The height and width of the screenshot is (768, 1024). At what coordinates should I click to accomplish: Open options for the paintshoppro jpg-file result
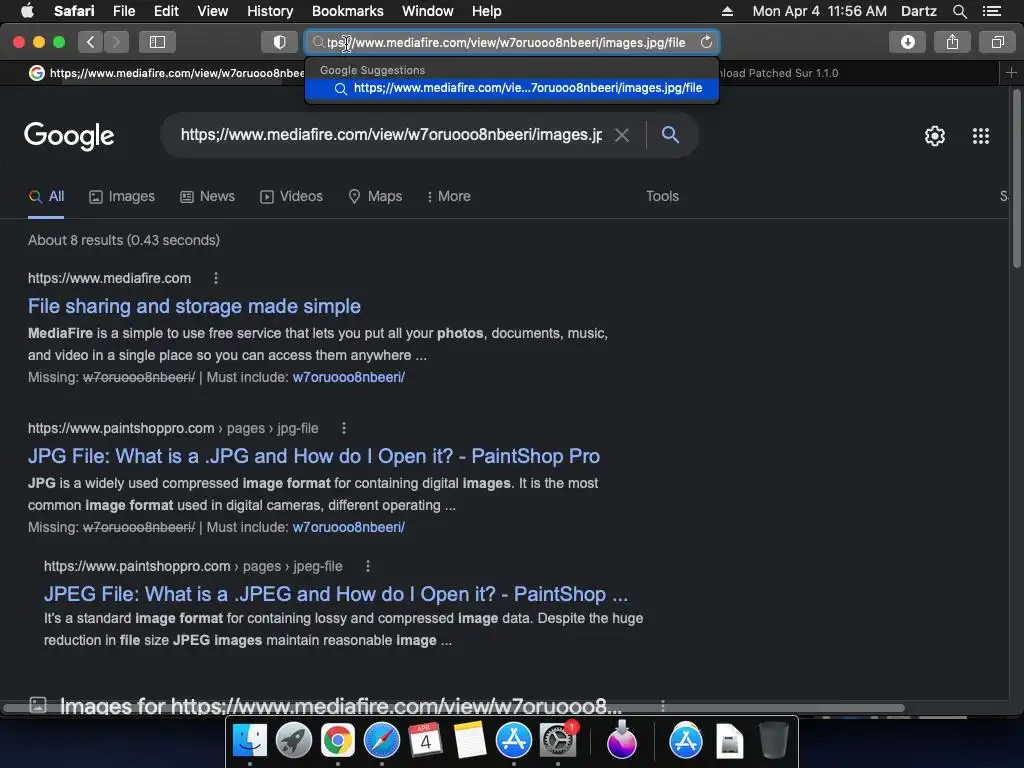(x=344, y=428)
